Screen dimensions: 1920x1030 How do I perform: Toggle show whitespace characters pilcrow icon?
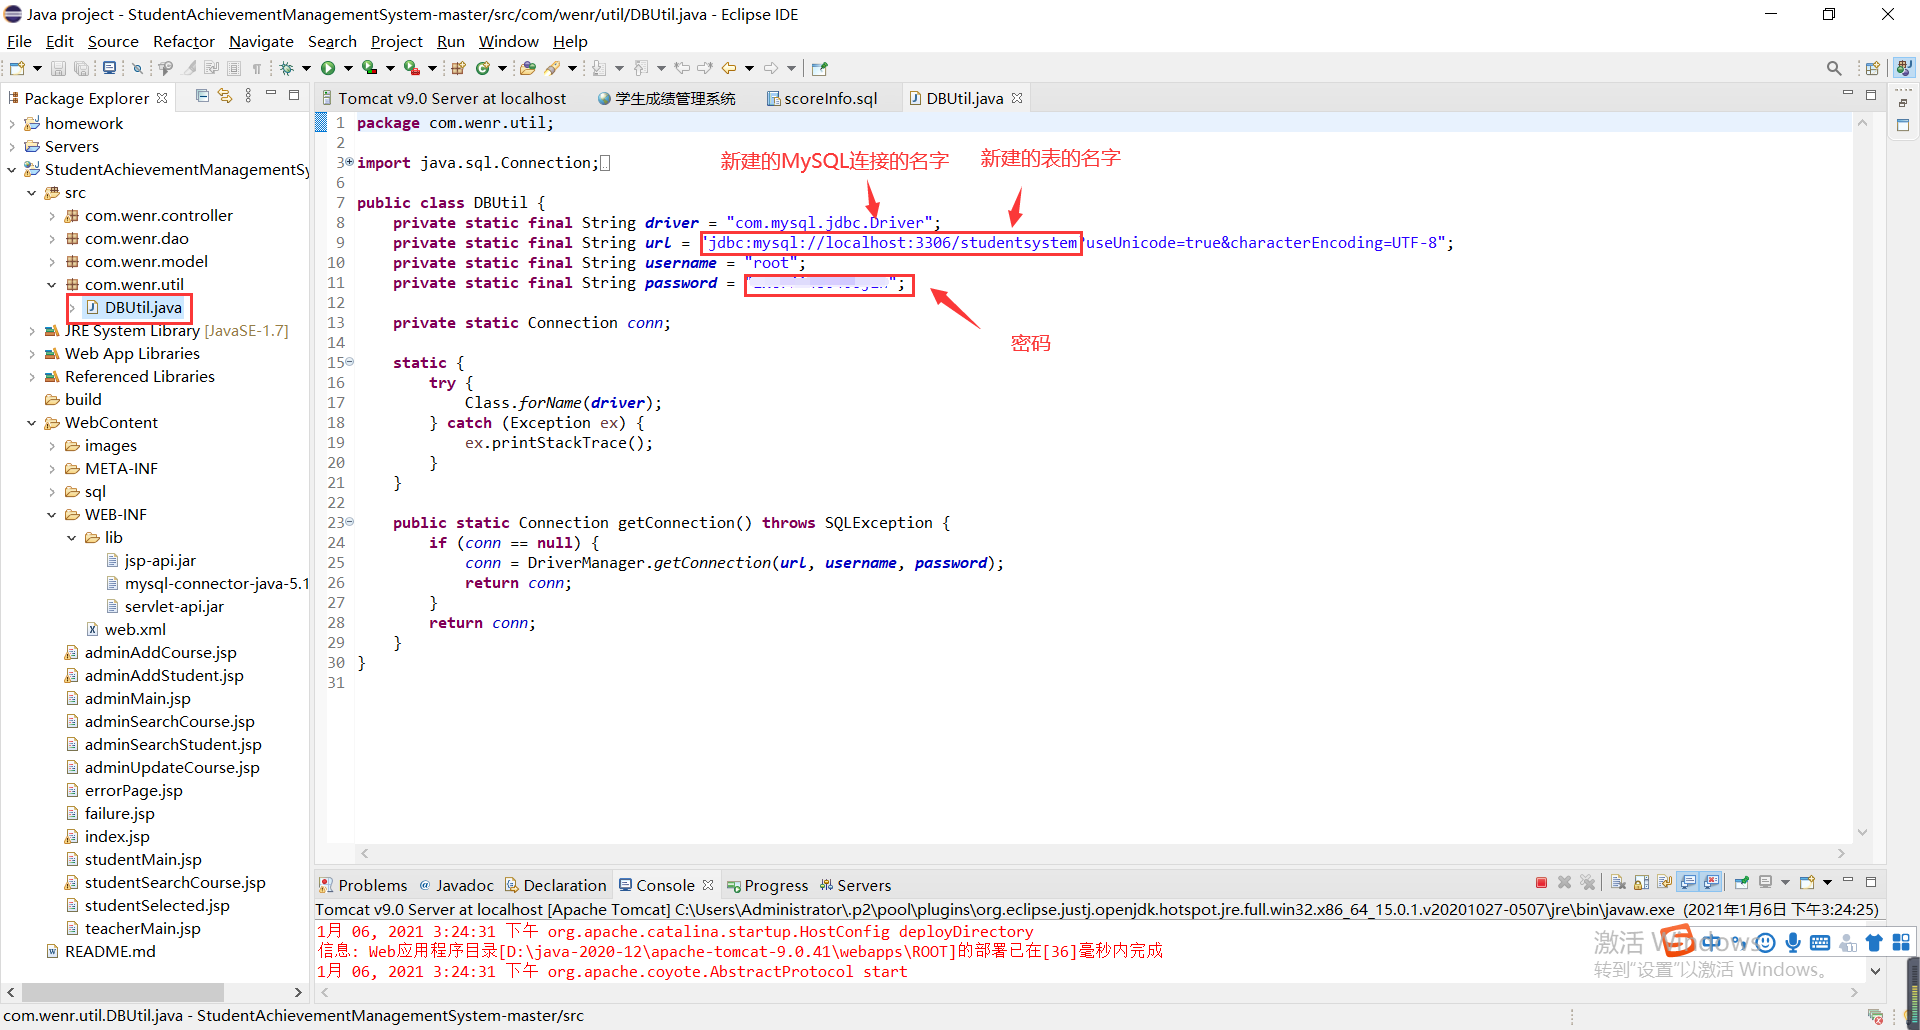click(x=257, y=68)
